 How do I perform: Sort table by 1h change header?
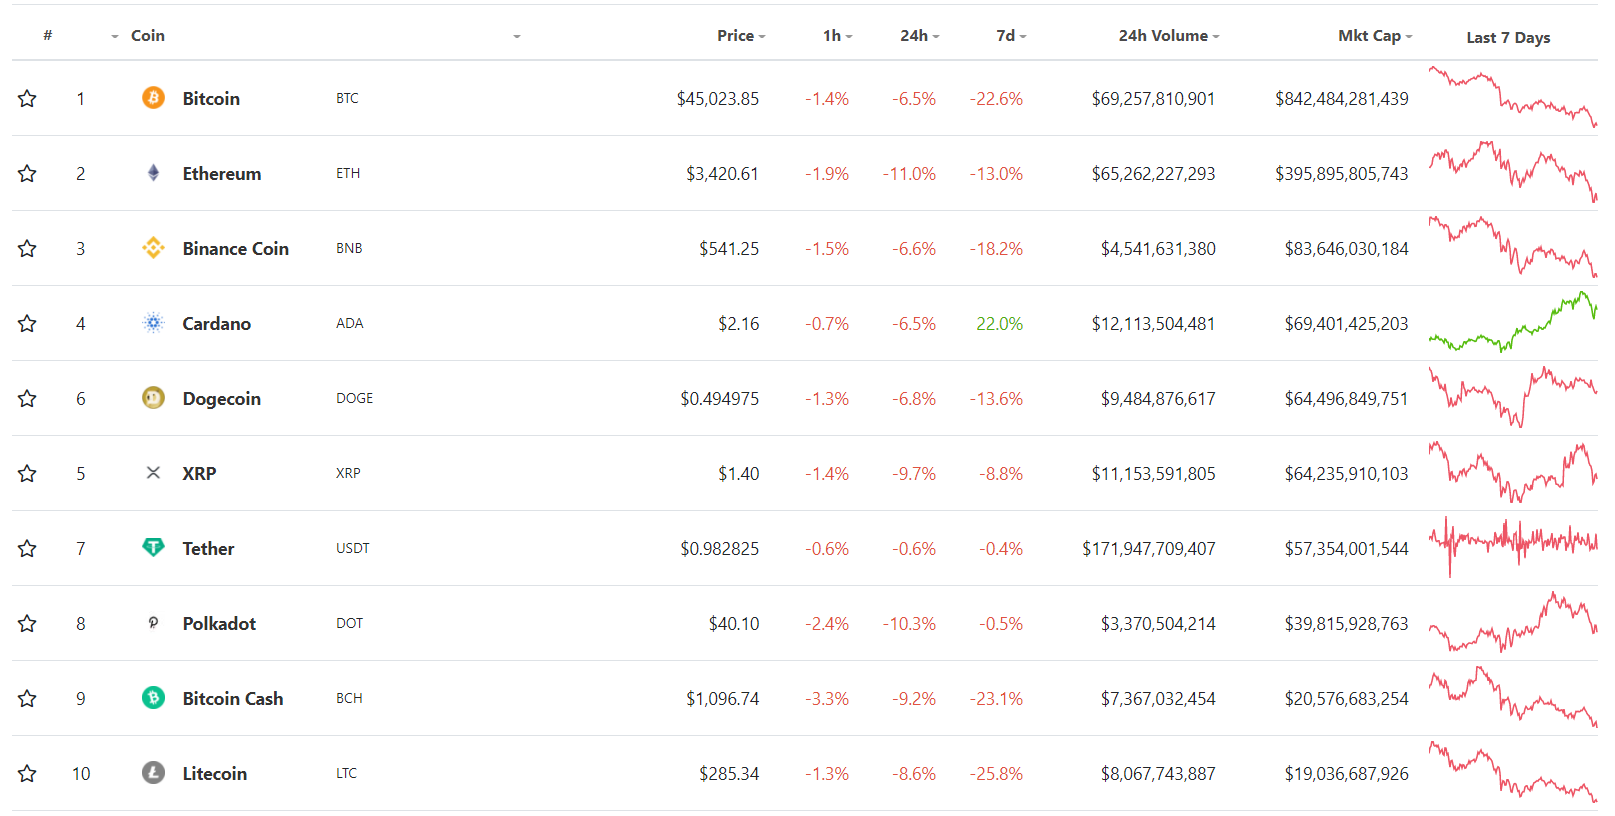click(836, 36)
